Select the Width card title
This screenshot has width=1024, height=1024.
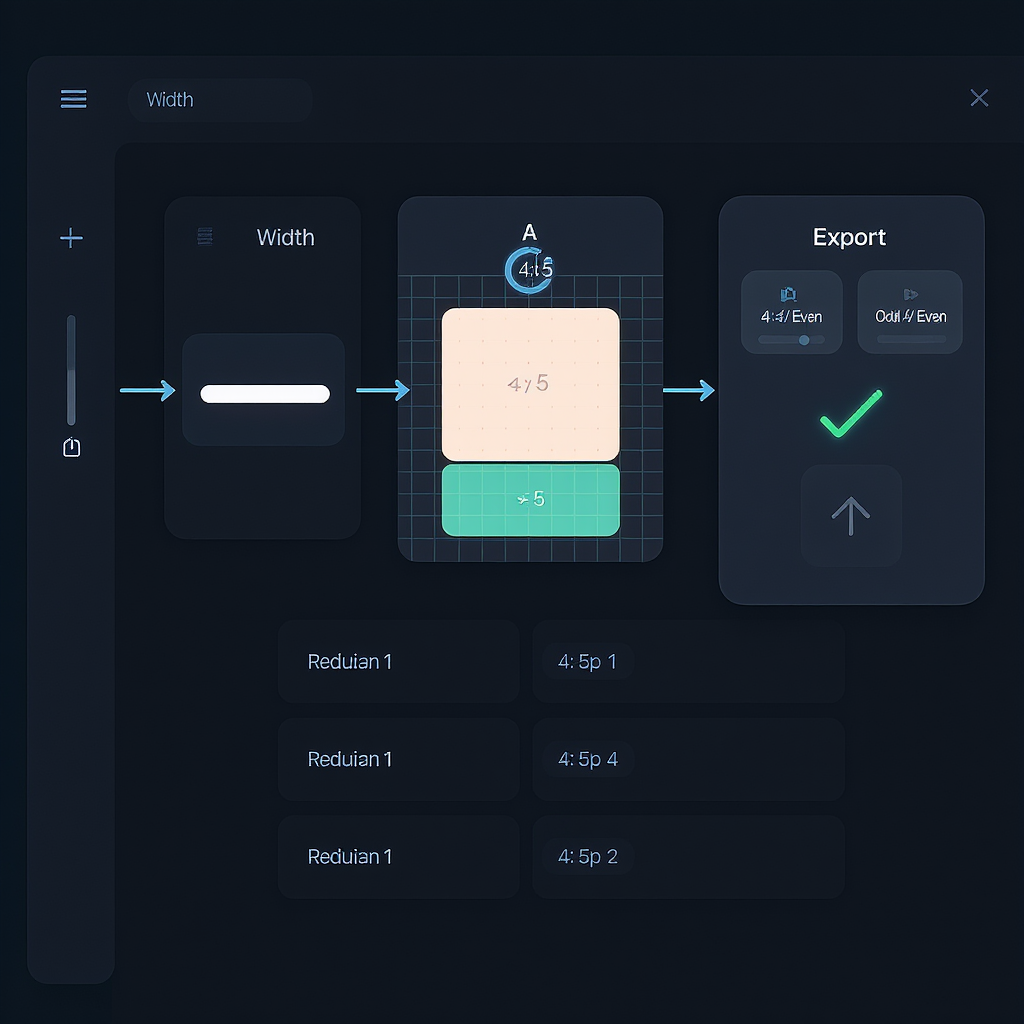pyautogui.click(x=285, y=237)
